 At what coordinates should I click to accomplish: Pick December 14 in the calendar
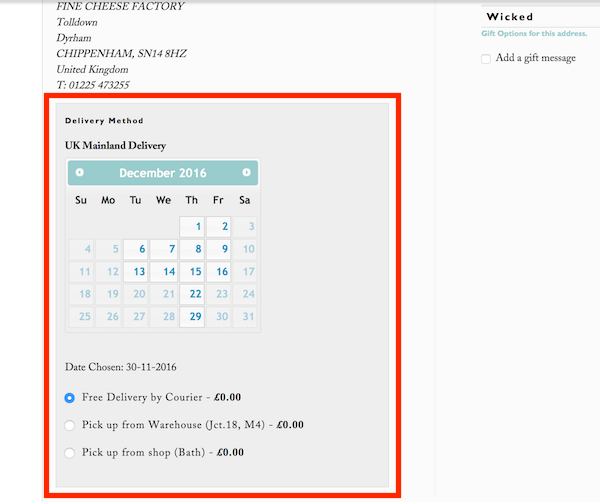pyautogui.click(x=164, y=272)
